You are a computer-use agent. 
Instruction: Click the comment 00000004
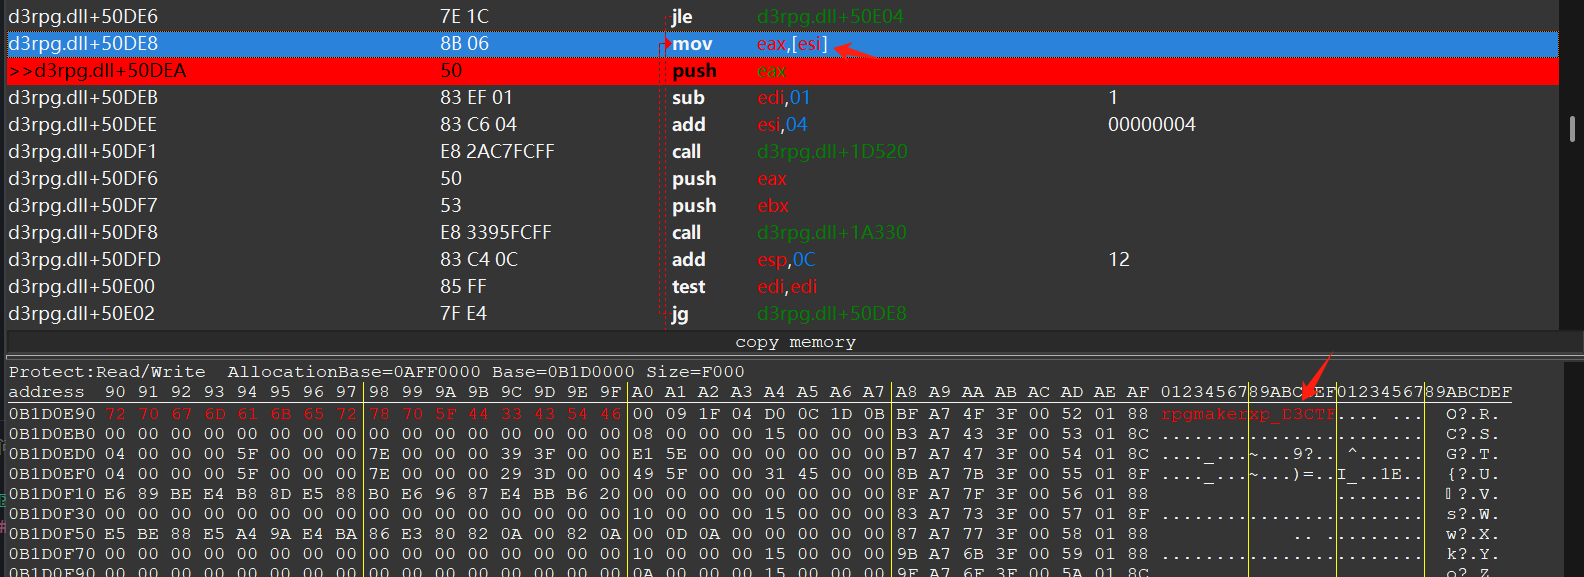(x=1152, y=125)
